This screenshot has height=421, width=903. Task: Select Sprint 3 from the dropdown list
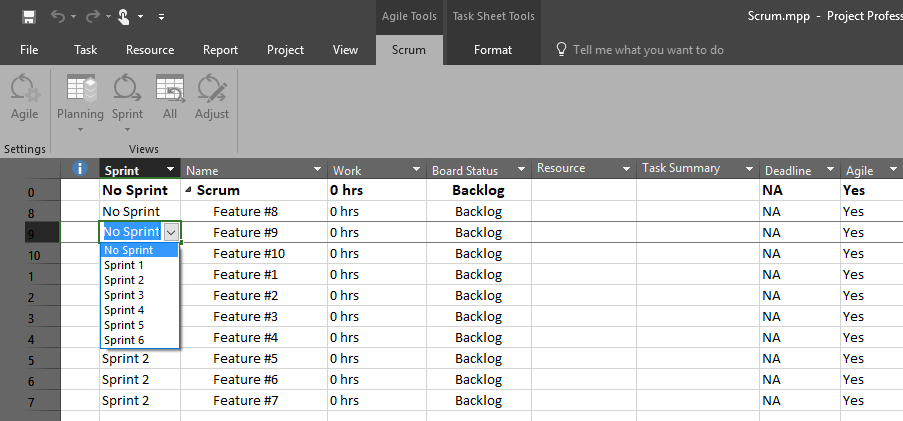coord(124,295)
